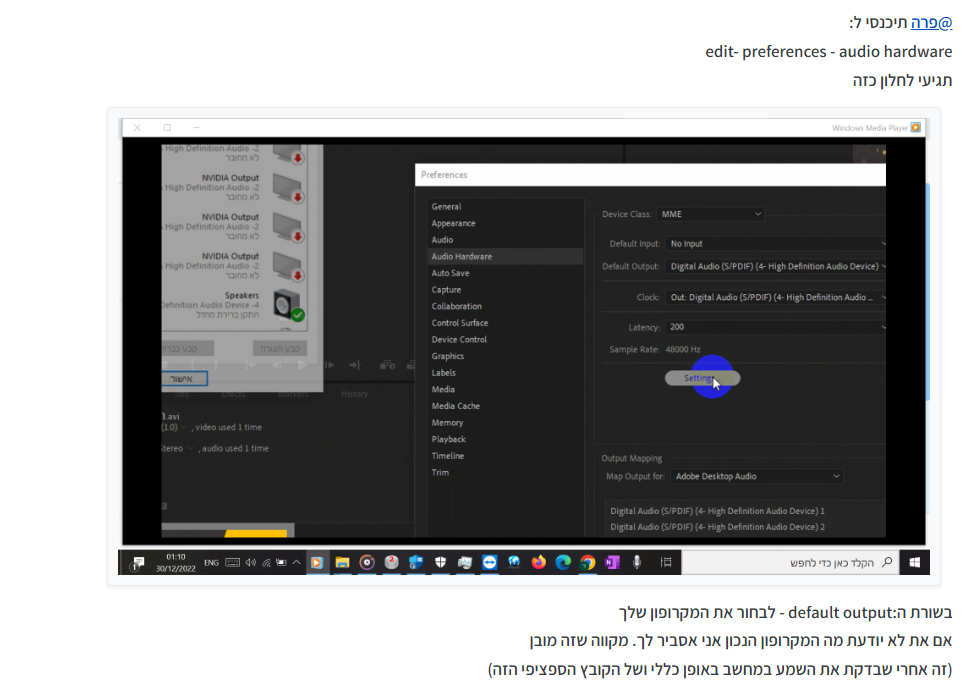
Task: Open Windows Start menu
Action: coord(914,563)
